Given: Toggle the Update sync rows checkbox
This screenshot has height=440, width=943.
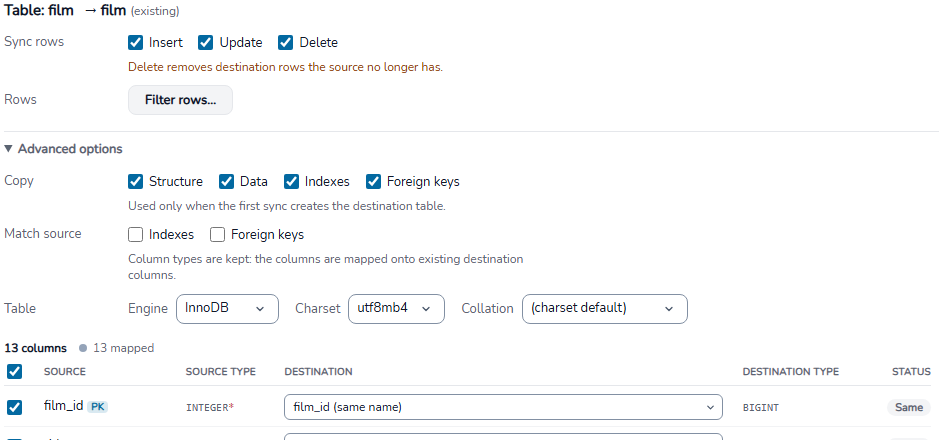Looking at the screenshot, I should pos(206,43).
